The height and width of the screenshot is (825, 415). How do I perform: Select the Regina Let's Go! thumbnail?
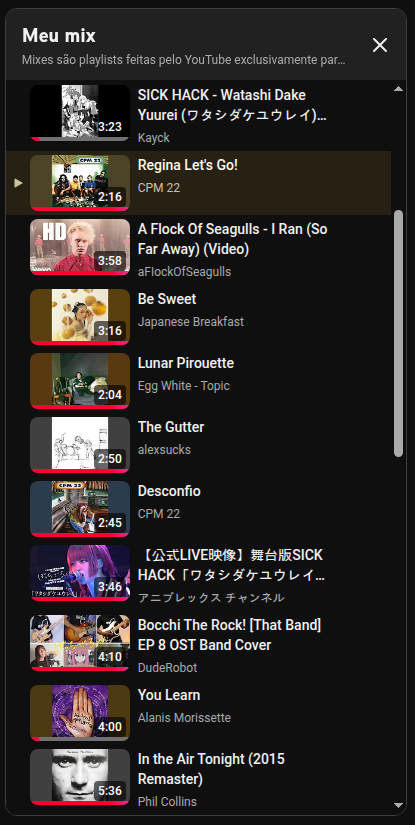[x=80, y=183]
